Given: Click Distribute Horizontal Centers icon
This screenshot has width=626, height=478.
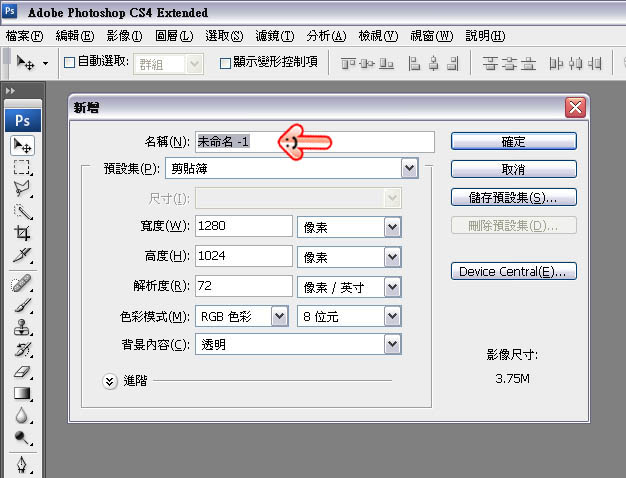Looking at the screenshot, I should (576, 63).
